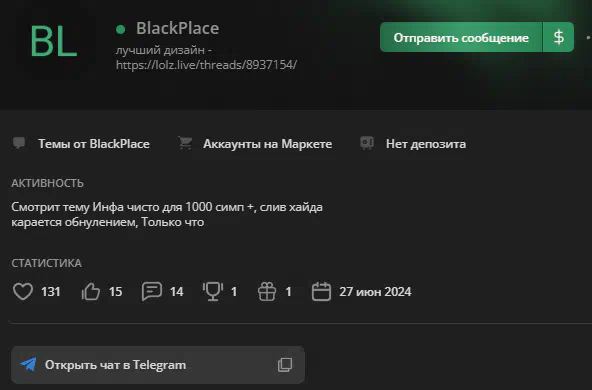Click the Нет депозита link
This screenshot has height=390, width=592.
pos(426,144)
